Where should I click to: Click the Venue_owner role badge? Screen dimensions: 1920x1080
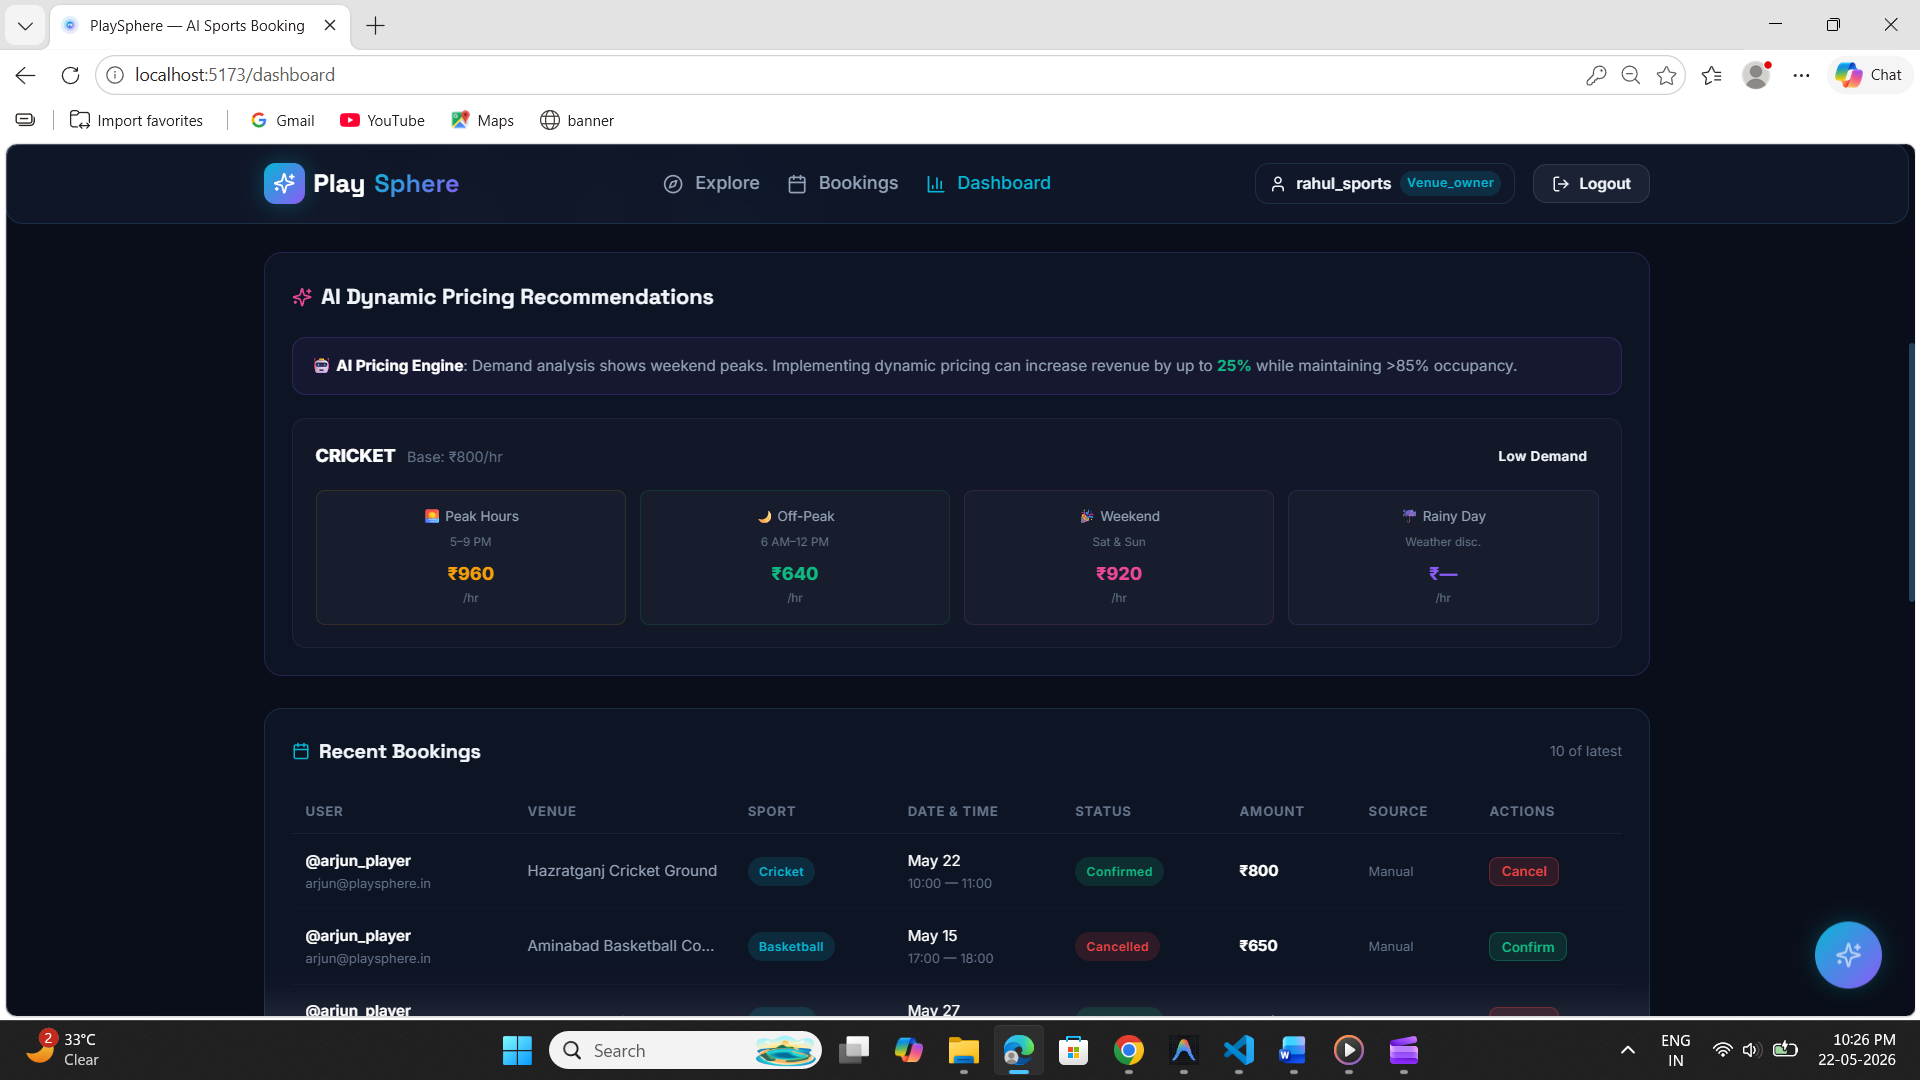1450,183
